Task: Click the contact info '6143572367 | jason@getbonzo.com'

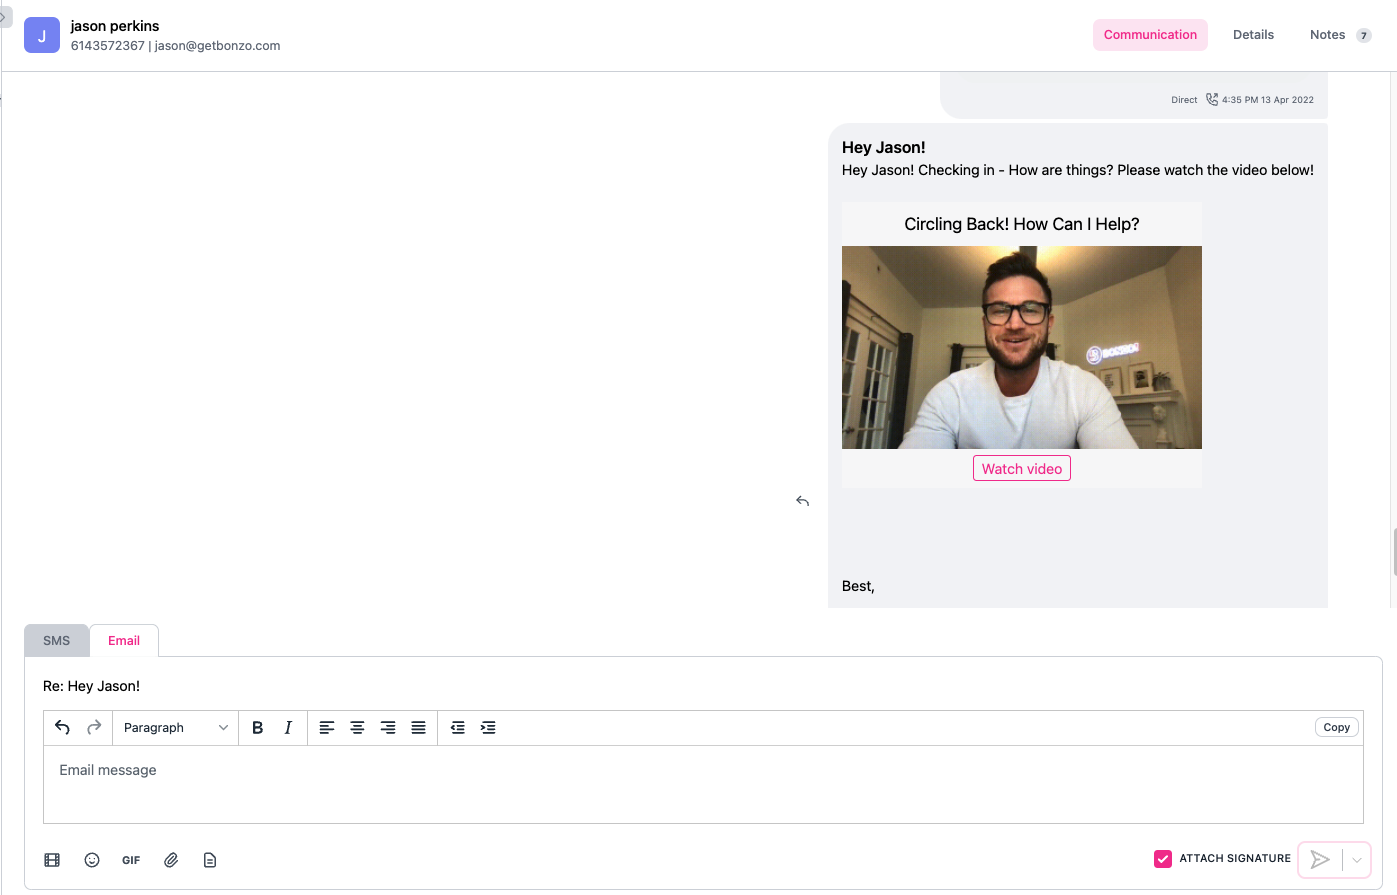Action: point(176,46)
